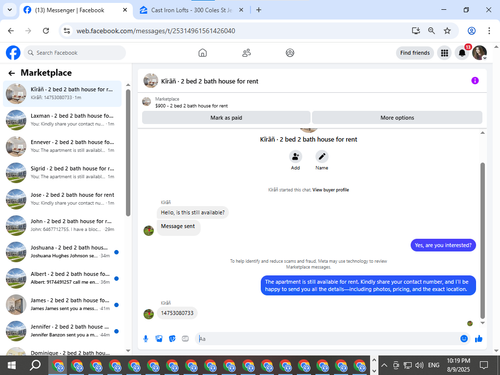Open Jose conversation in list

(x=62, y=199)
